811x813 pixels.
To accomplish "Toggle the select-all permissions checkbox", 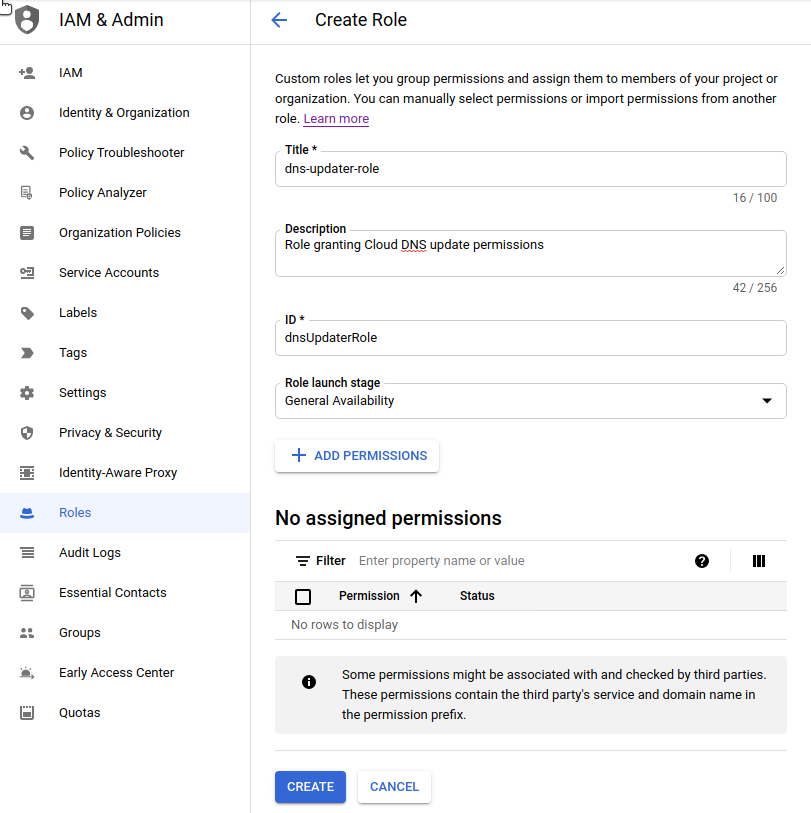I will point(304,597).
